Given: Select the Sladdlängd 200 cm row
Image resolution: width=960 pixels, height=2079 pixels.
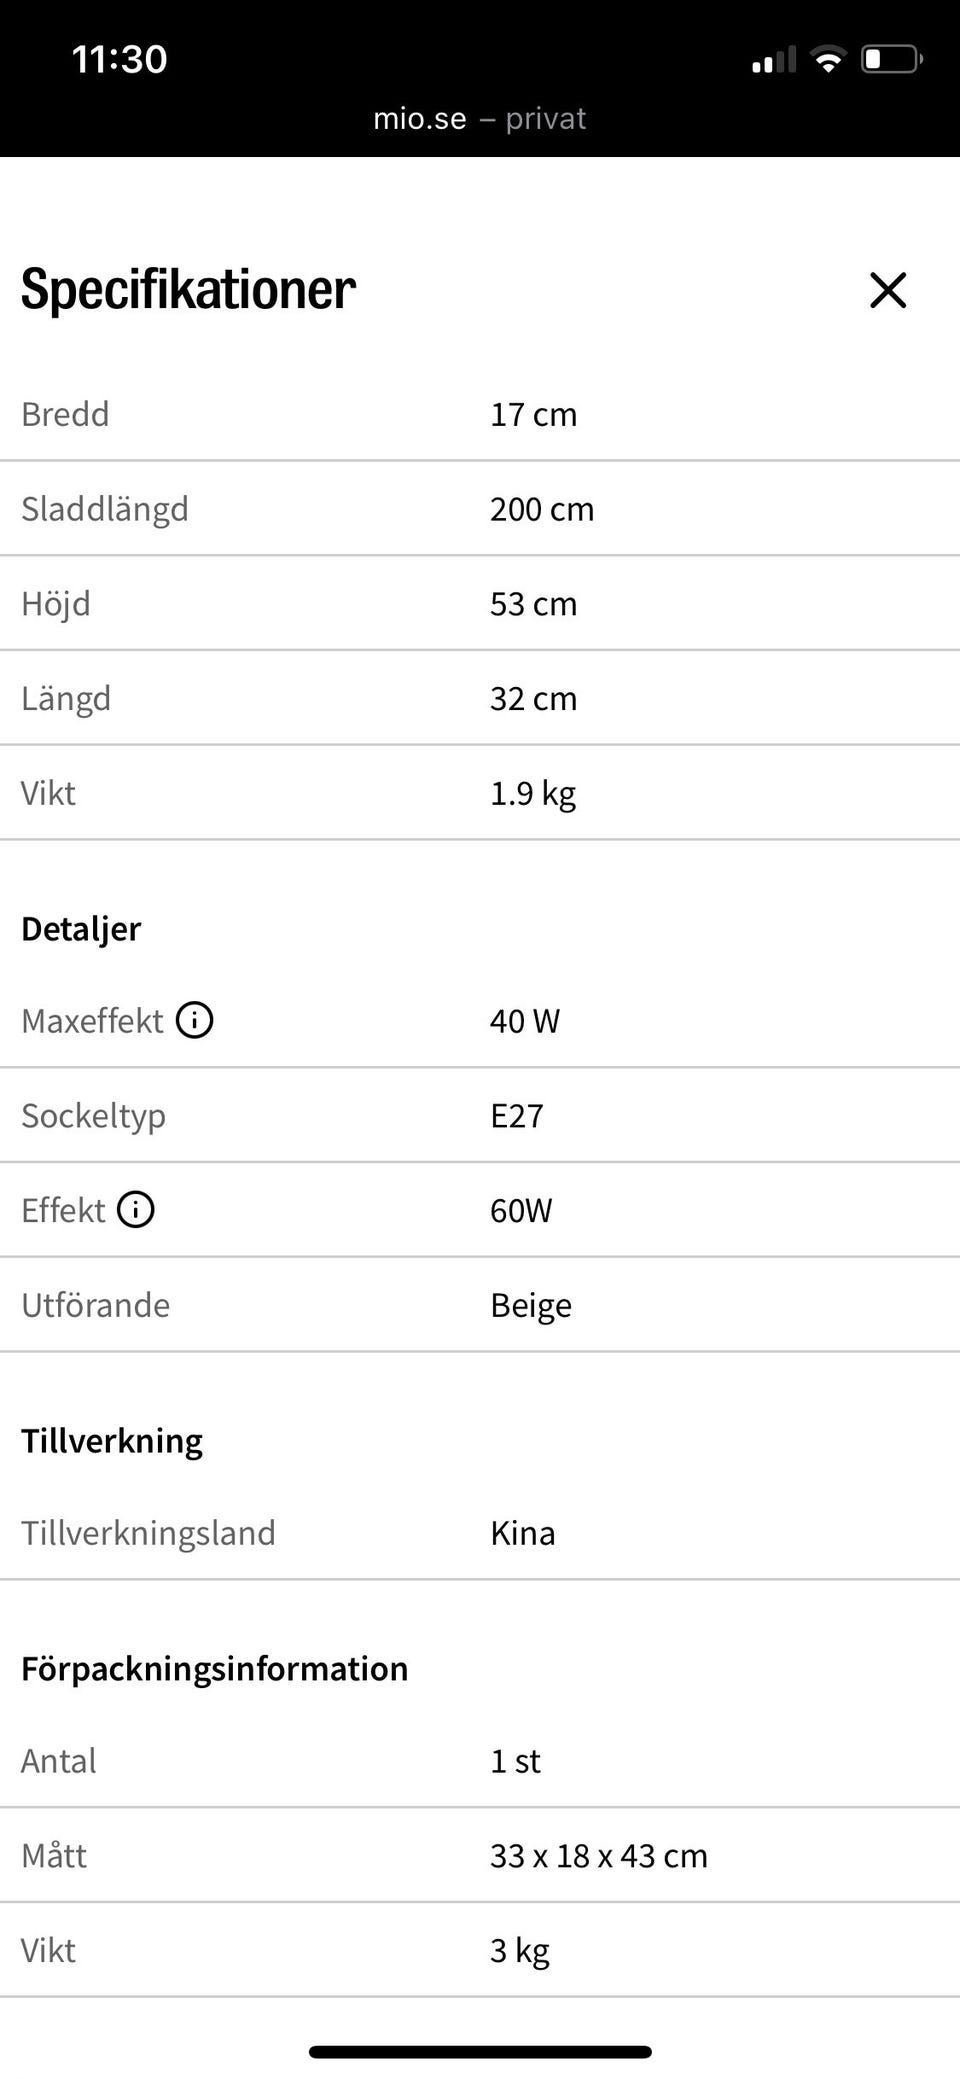Looking at the screenshot, I should pos(480,509).
